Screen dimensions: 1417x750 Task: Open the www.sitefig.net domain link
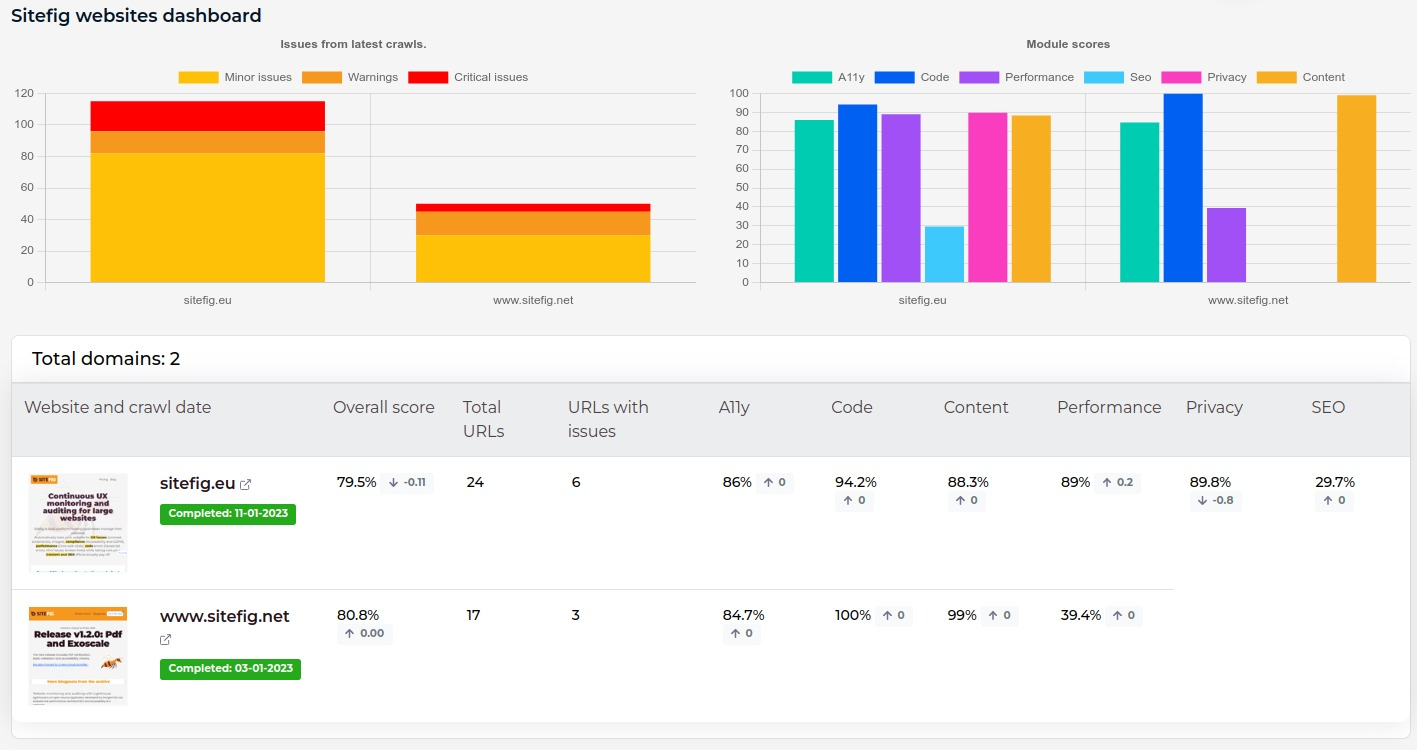225,616
